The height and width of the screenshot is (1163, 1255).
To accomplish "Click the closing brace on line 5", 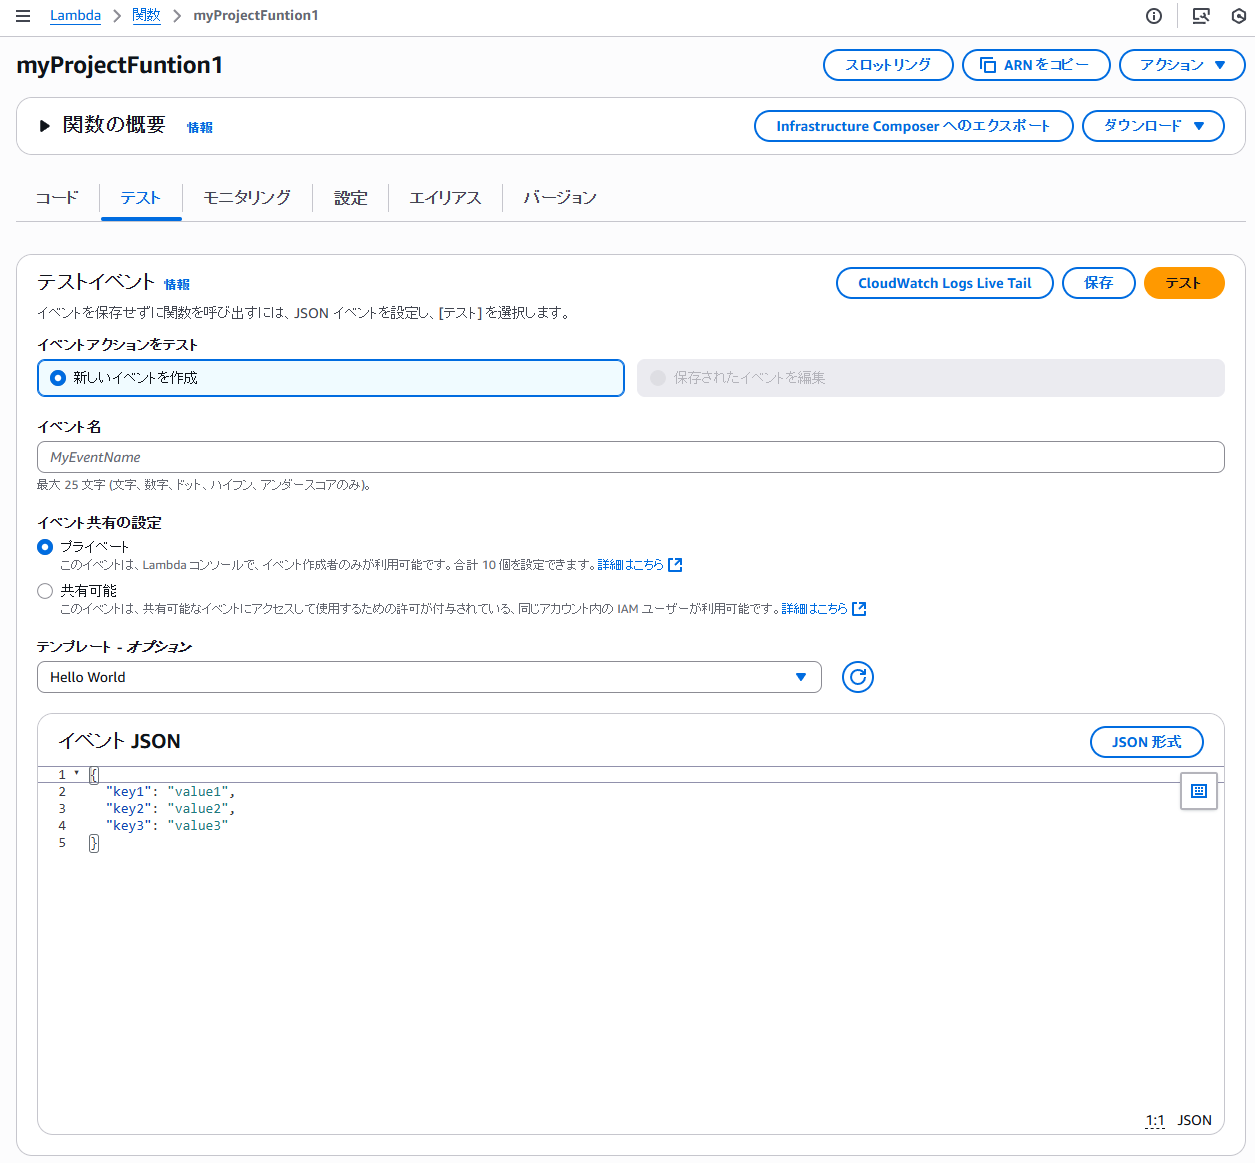I will (x=94, y=843).
